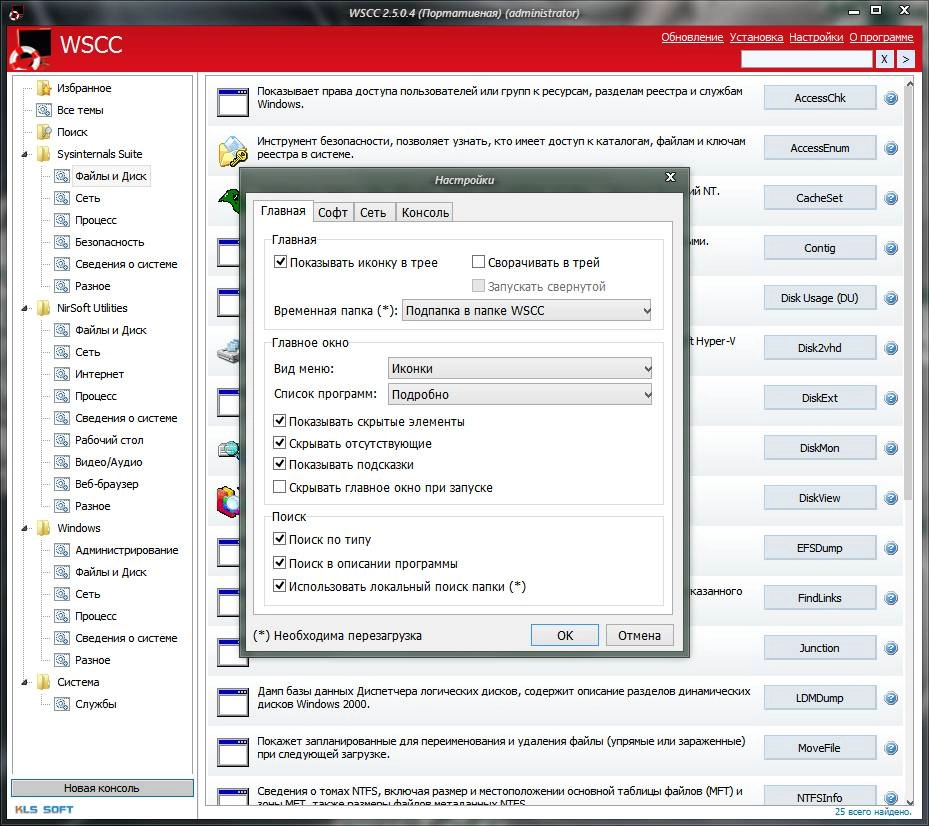Open help icon next to MoveFile
929x826 pixels.
click(x=891, y=748)
